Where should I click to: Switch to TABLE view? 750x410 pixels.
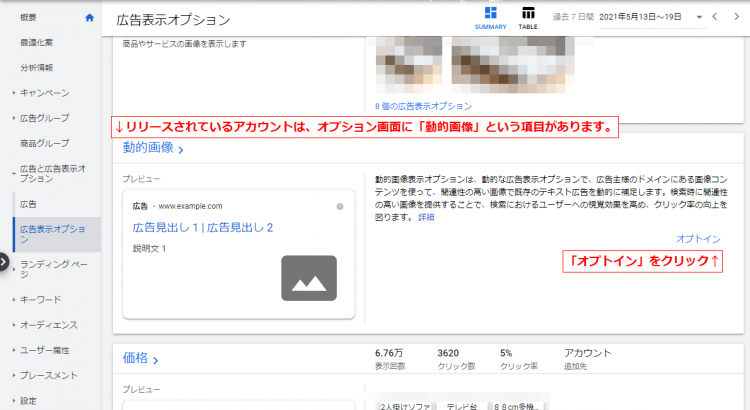(x=528, y=18)
